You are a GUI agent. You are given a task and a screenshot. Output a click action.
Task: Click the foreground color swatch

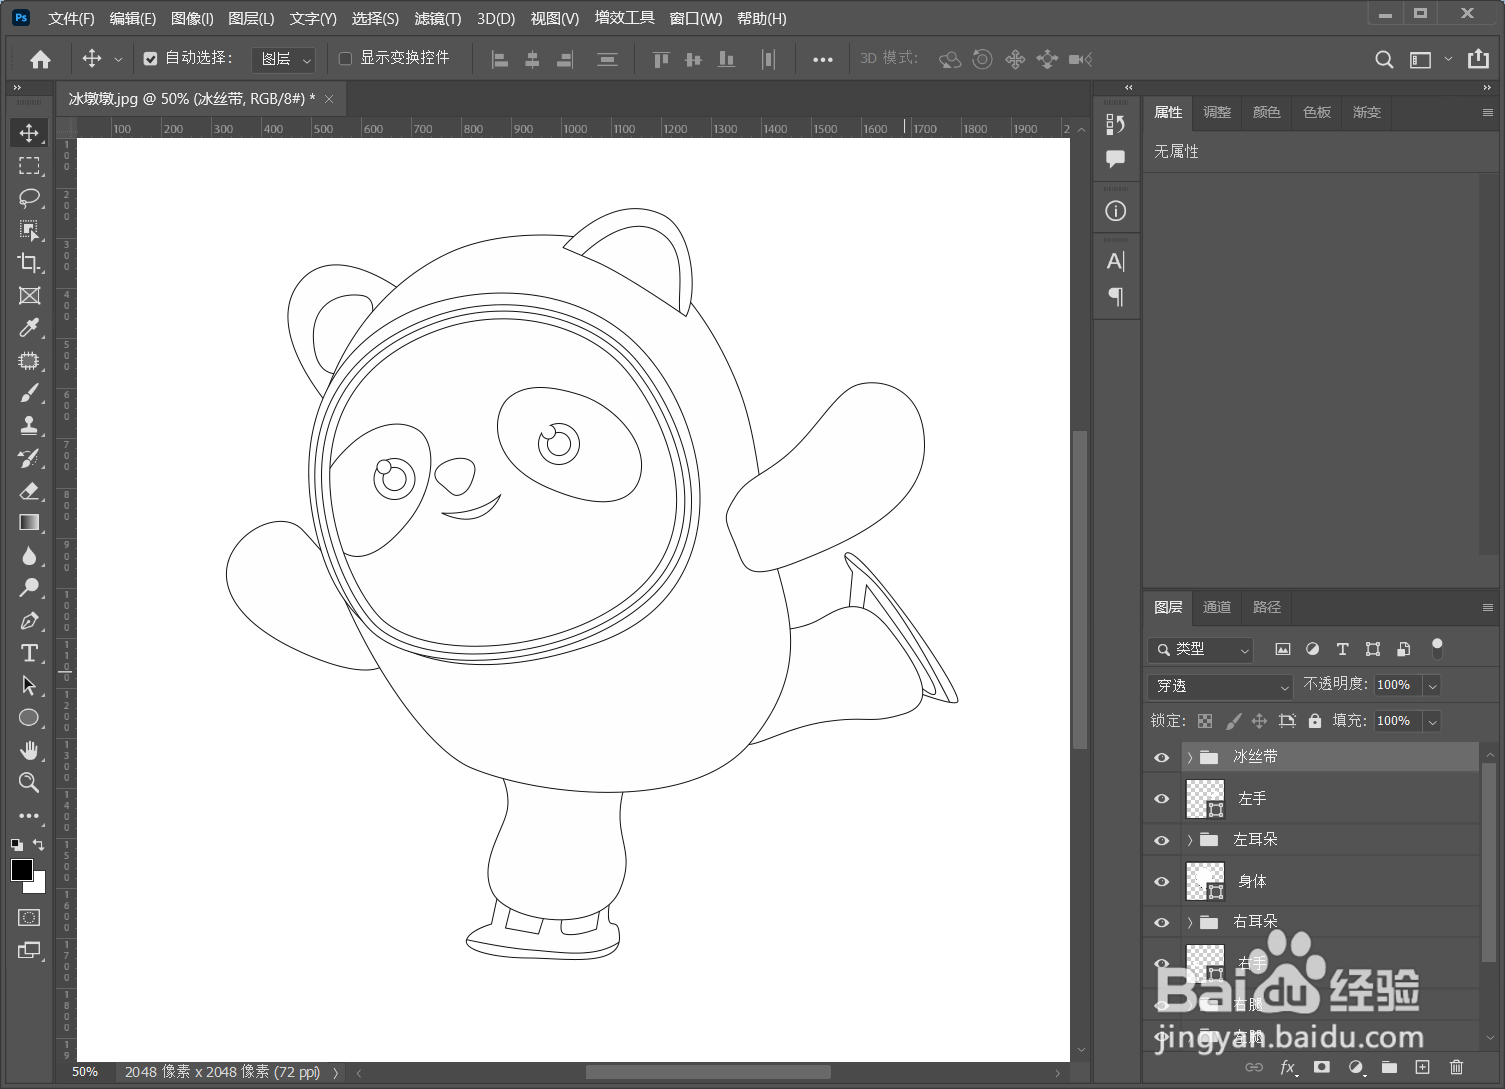pos(22,870)
